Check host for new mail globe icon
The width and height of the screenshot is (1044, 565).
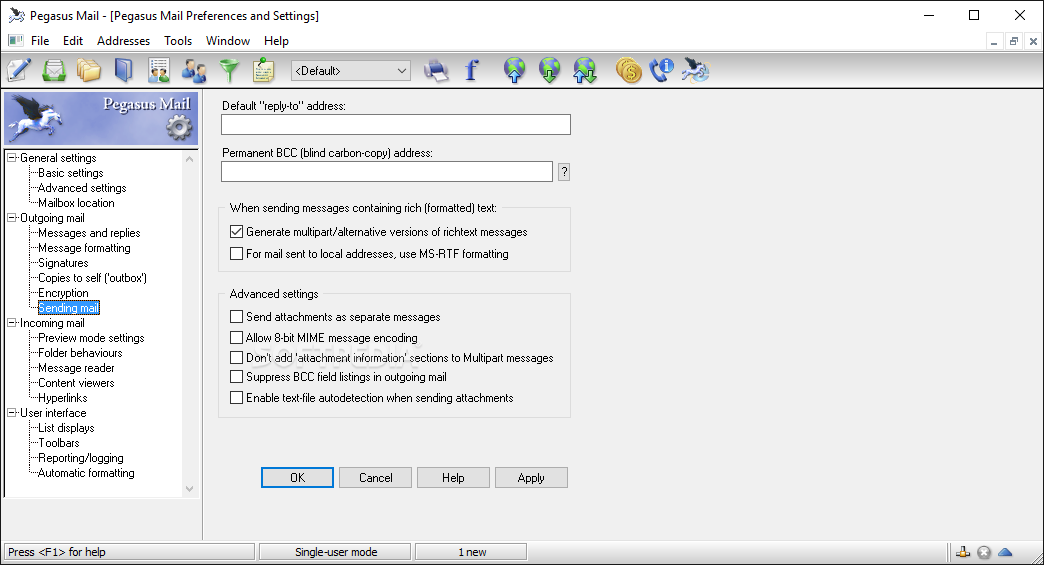pyautogui.click(x=549, y=70)
